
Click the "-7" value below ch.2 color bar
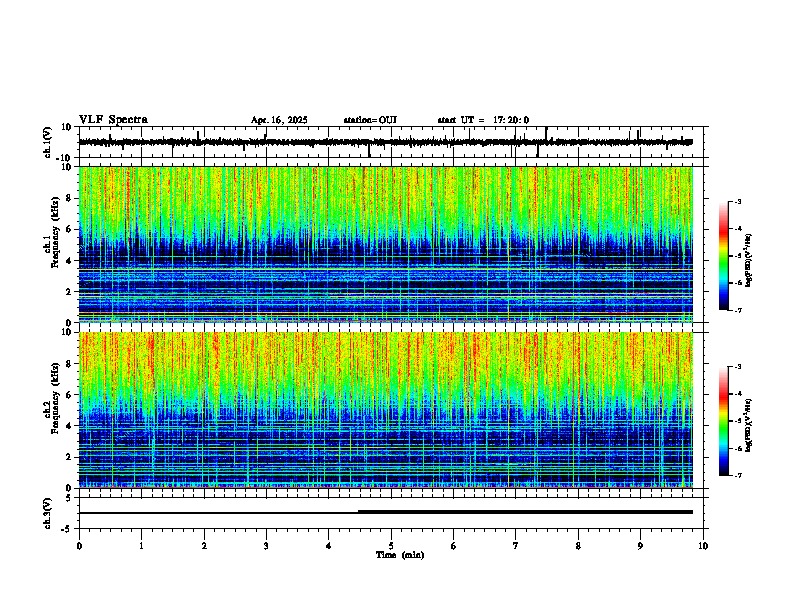[737, 475]
